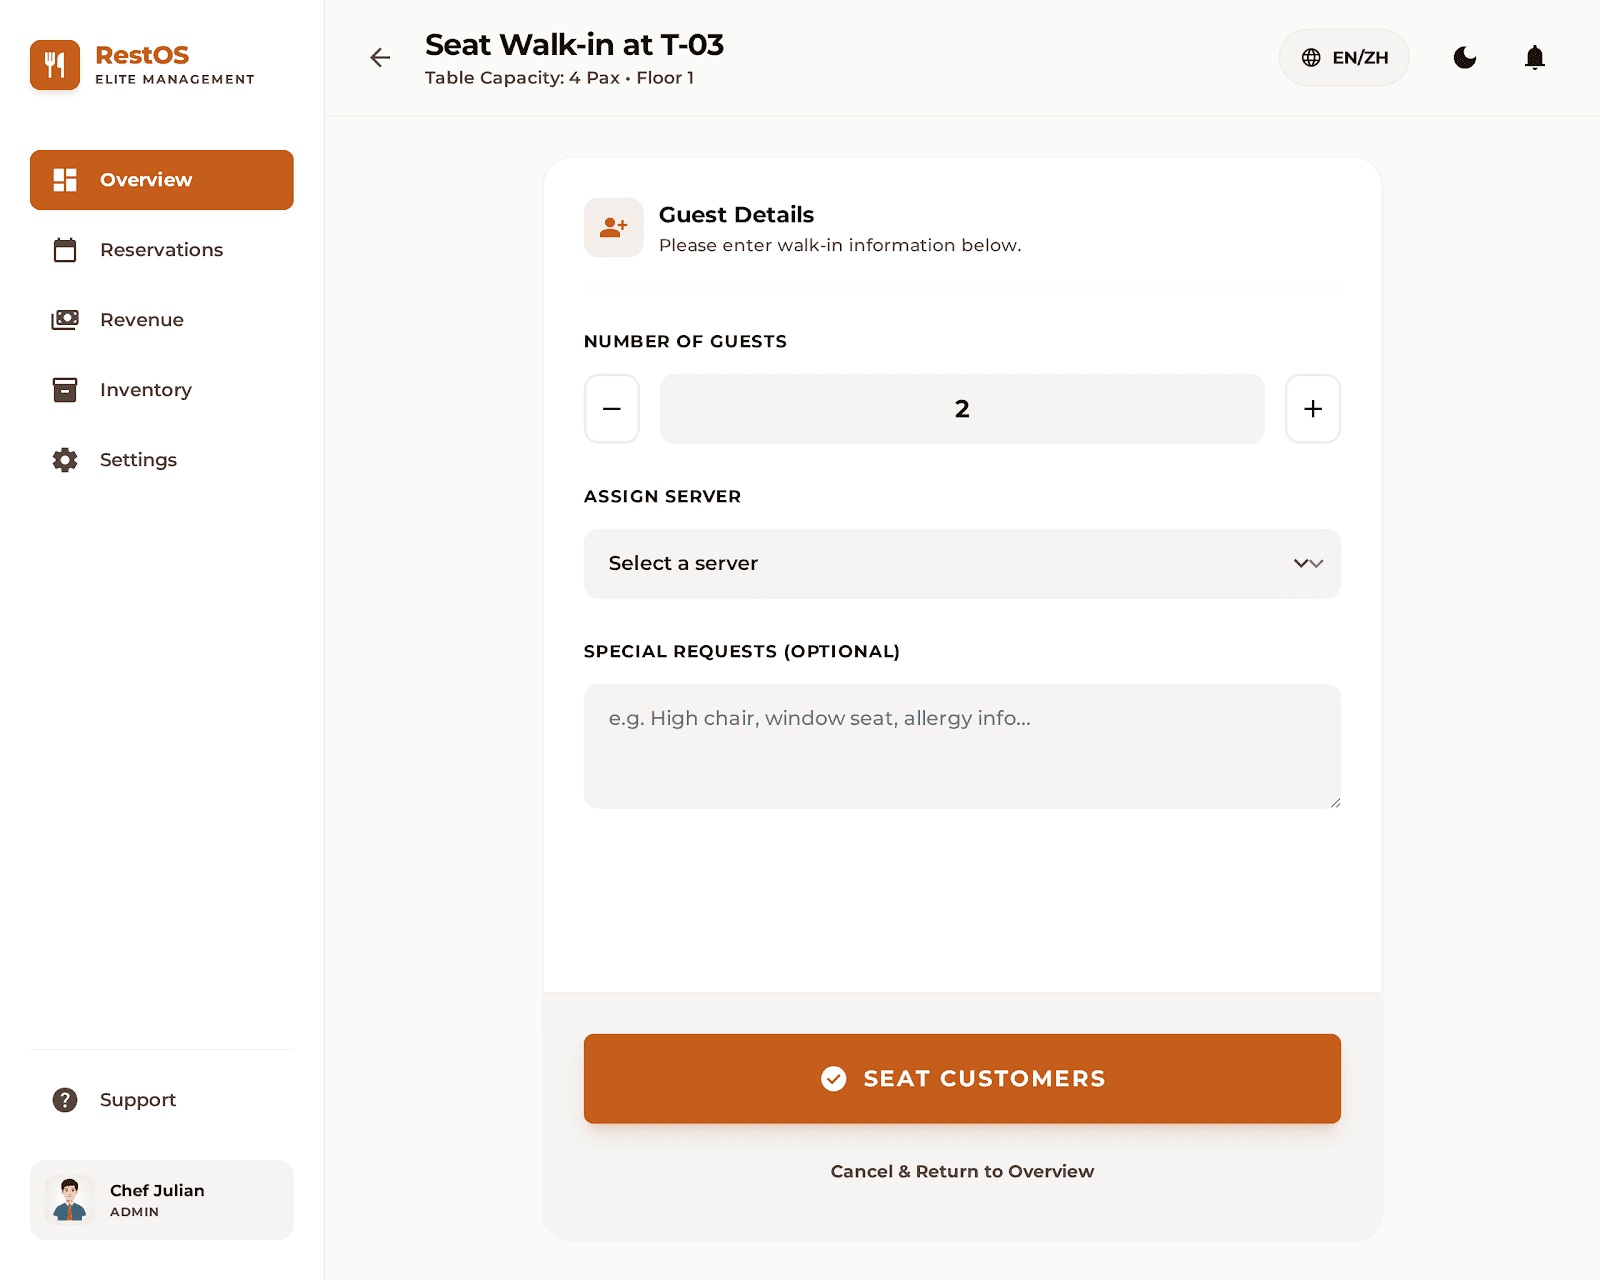Click the Revenue cash icon

pos(65,320)
